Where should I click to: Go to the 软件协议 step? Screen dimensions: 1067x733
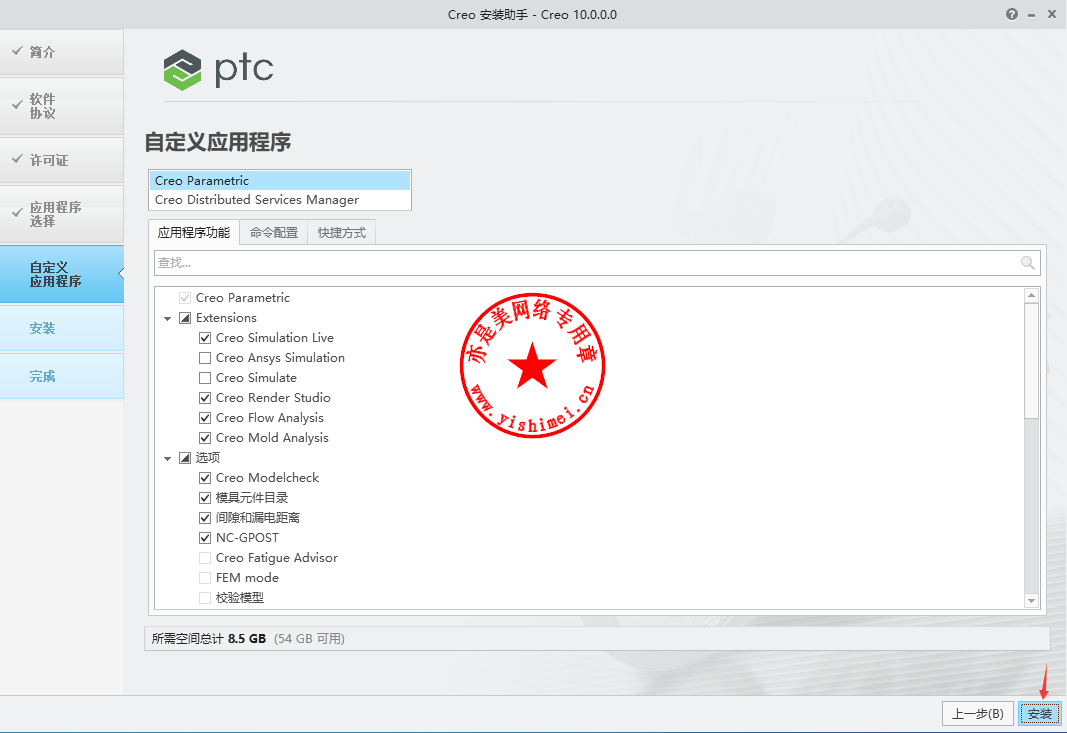(62, 106)
